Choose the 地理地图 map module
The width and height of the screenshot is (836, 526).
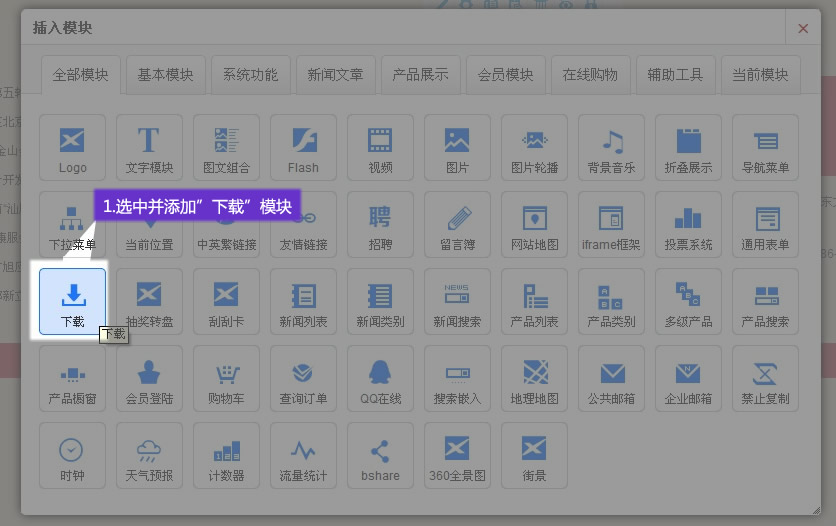534,379
